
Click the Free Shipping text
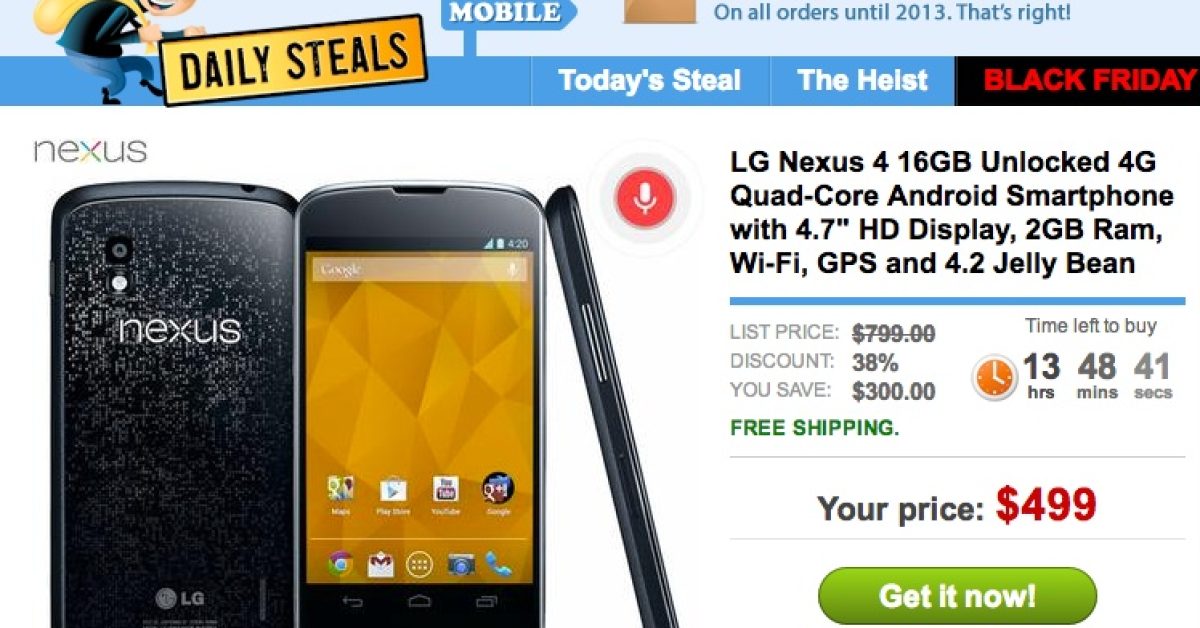click(x=815, y=428)
